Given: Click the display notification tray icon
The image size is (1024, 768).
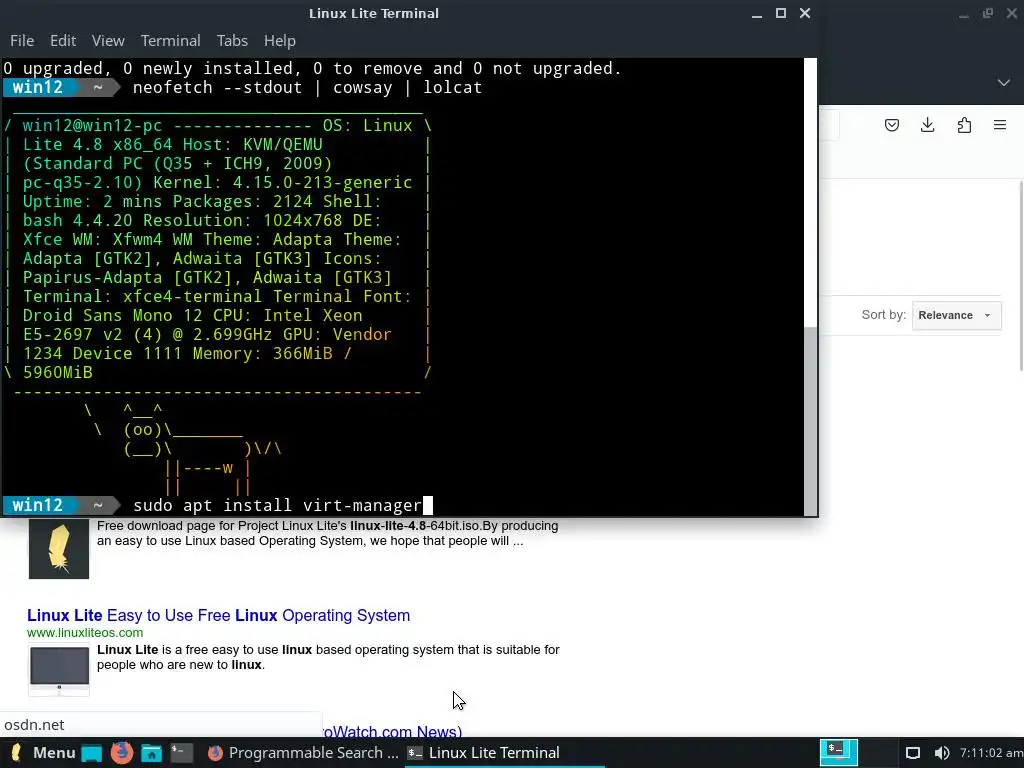Looking at the screenshot, I should click(x=913, y=753).
